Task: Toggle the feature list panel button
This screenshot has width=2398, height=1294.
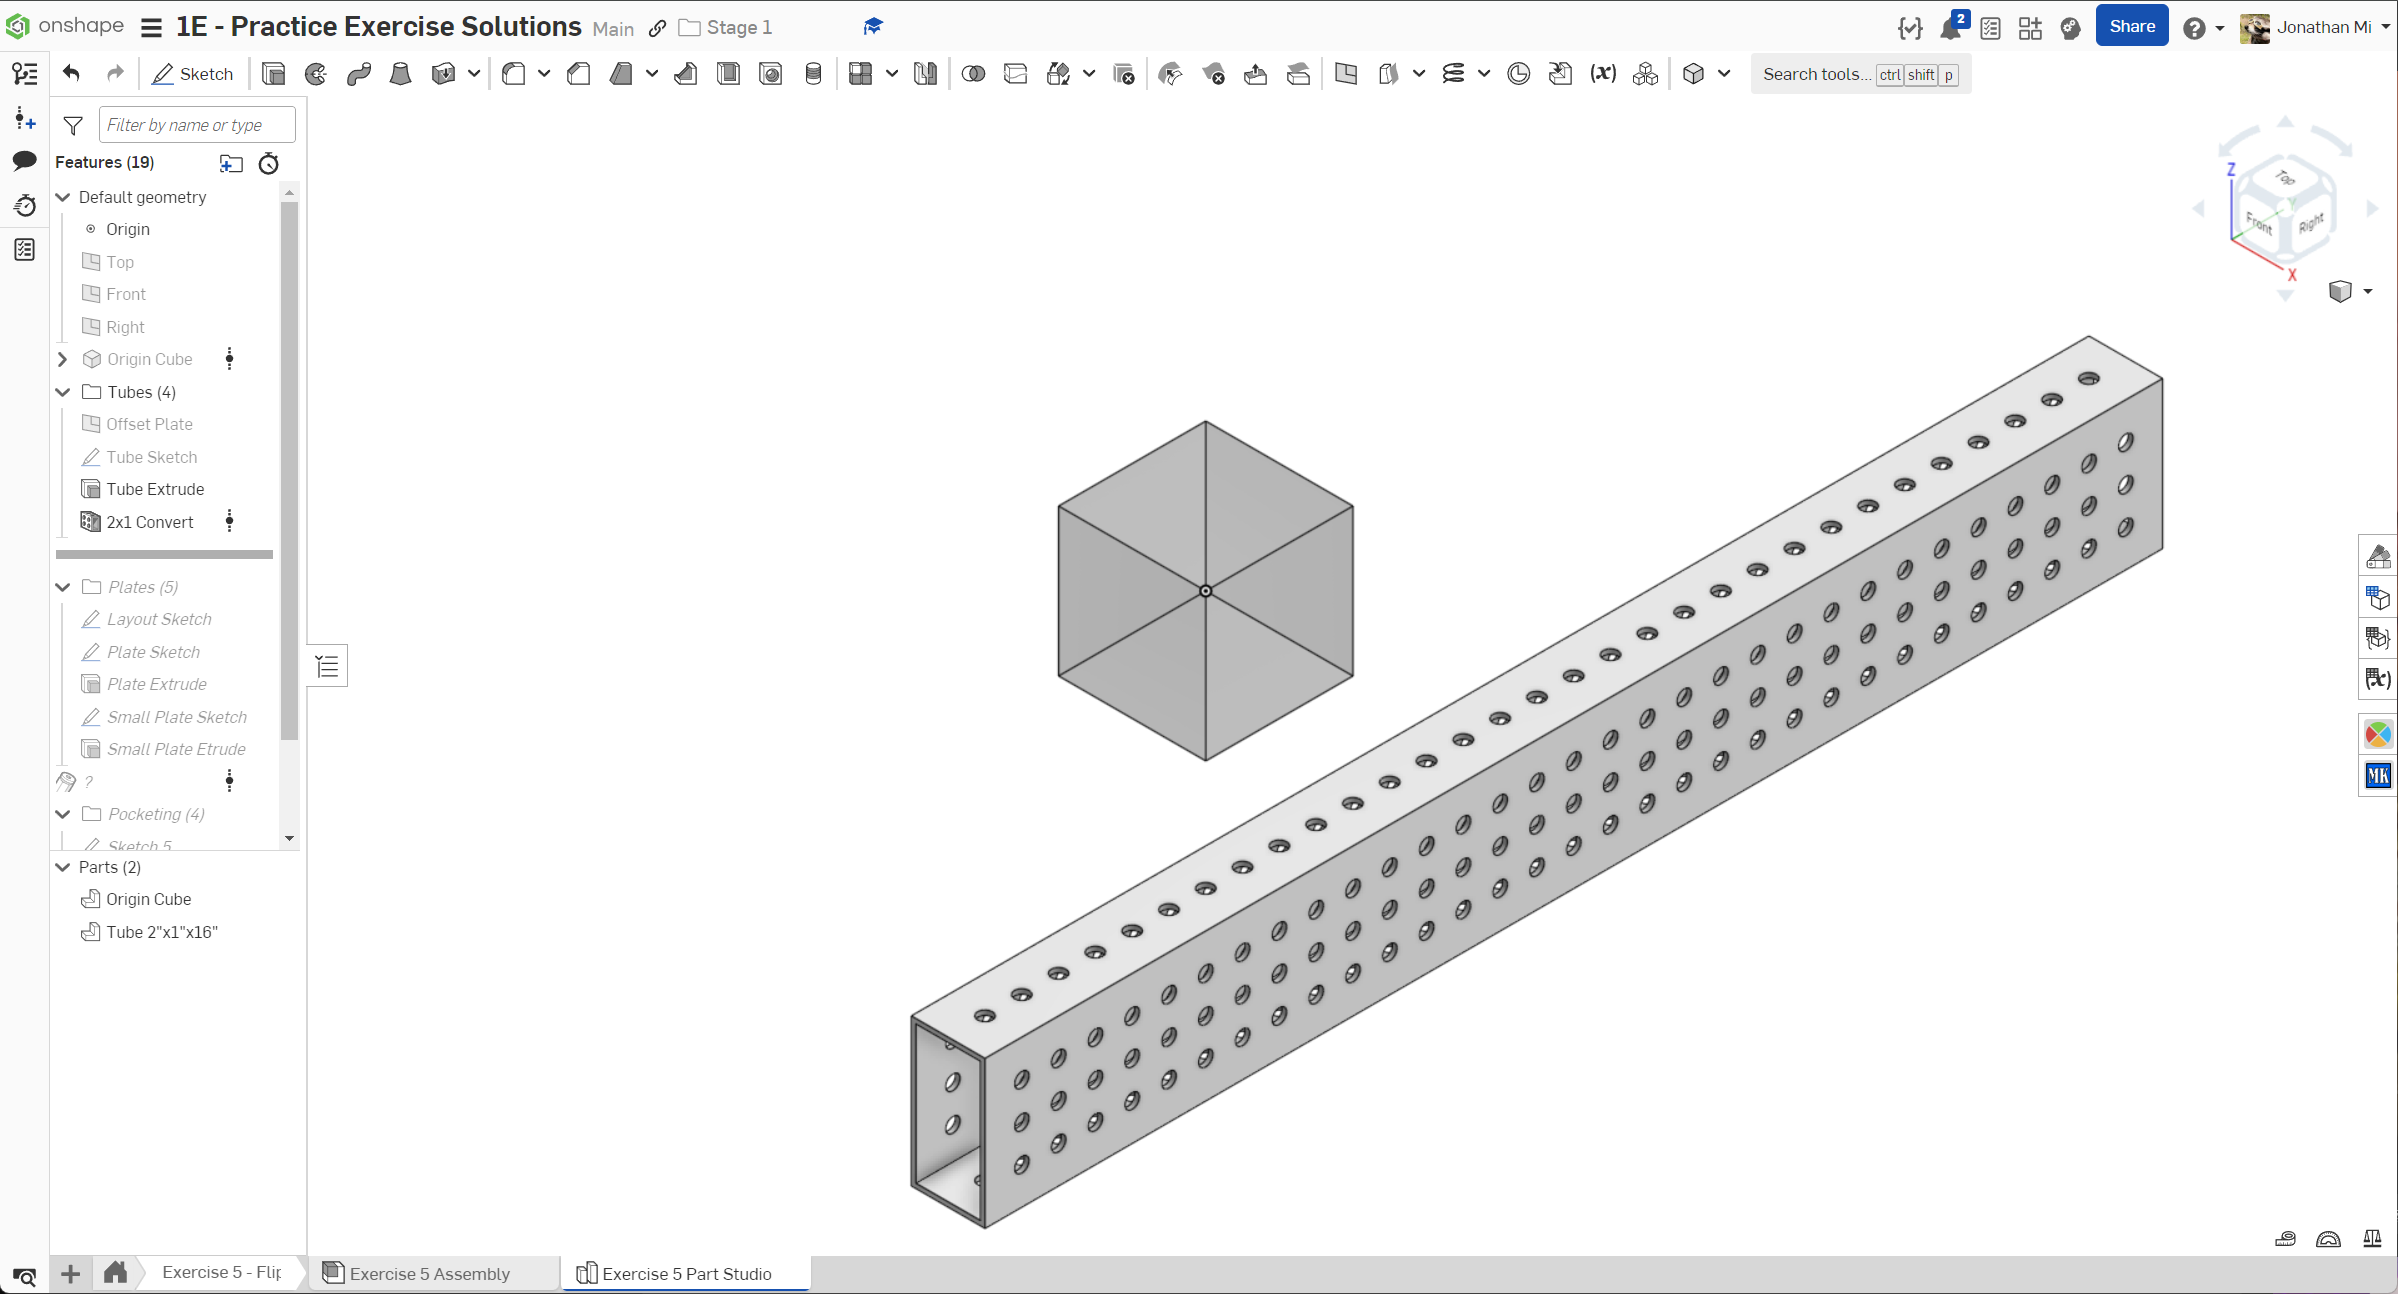Action: tap(25, 73)
